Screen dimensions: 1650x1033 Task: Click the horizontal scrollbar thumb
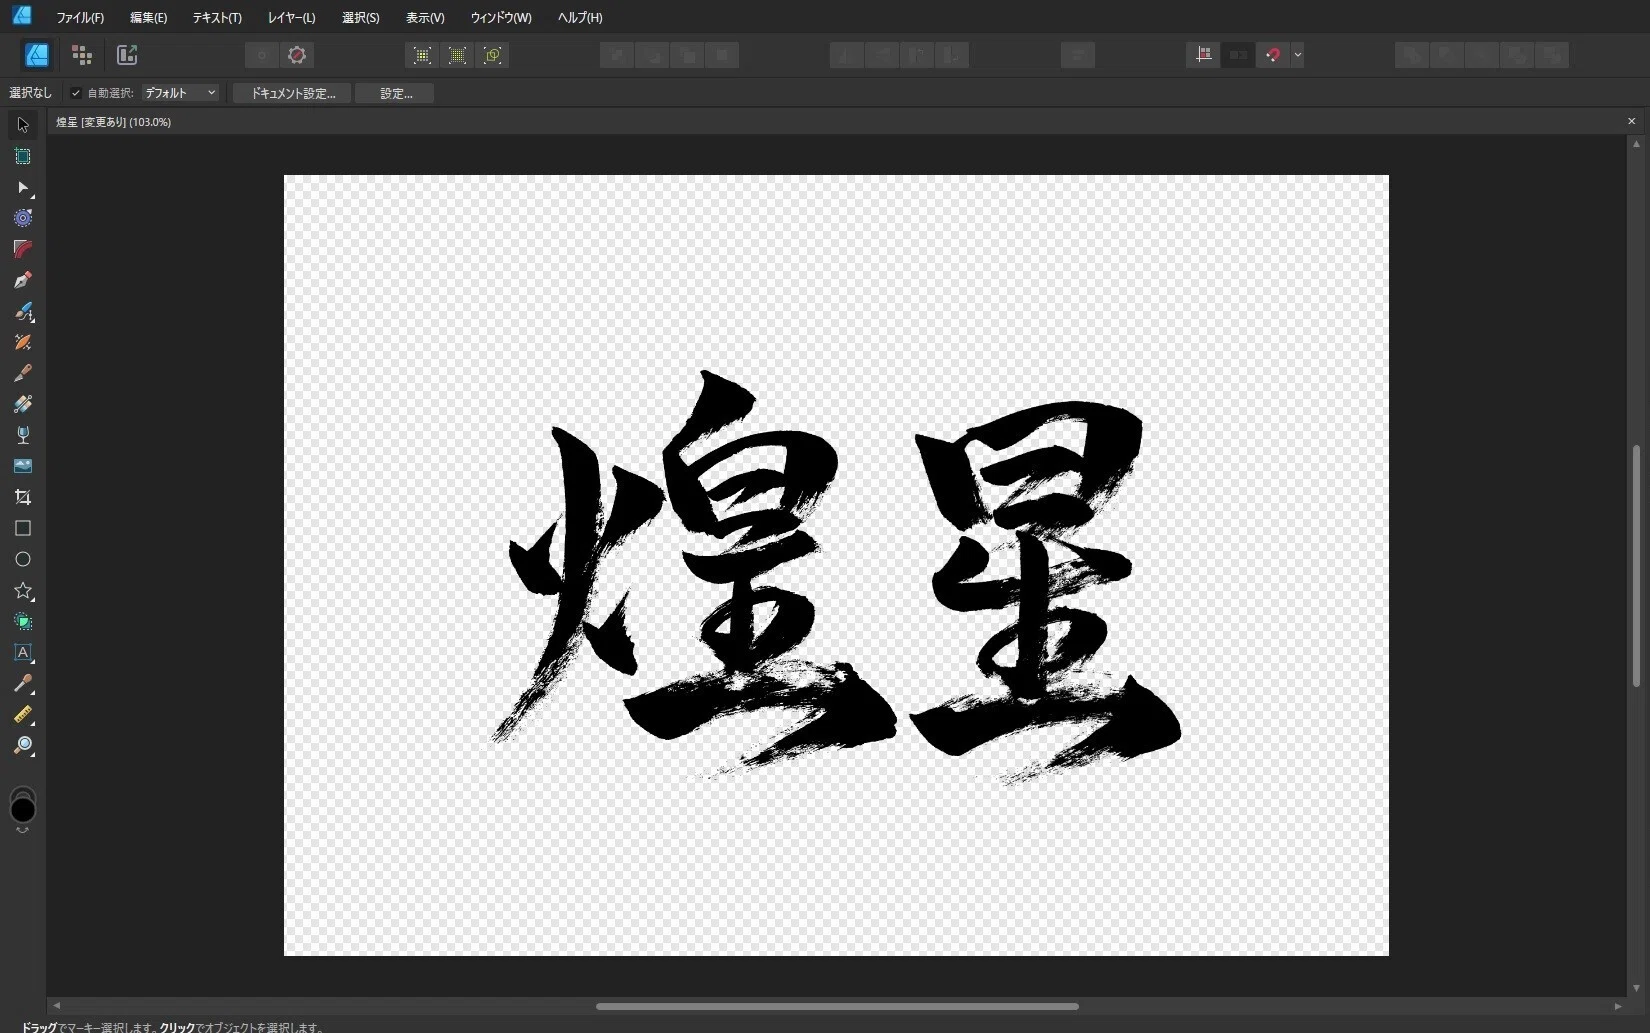click(837, 1006)
